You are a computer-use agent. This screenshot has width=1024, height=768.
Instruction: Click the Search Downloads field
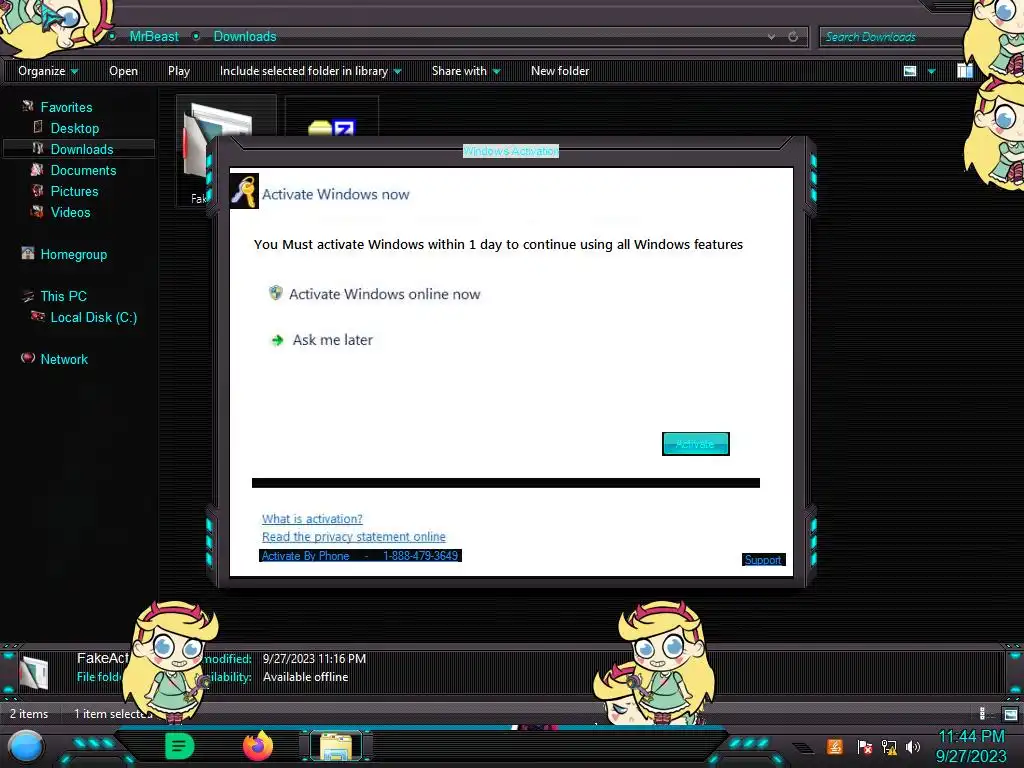[892, 37]
